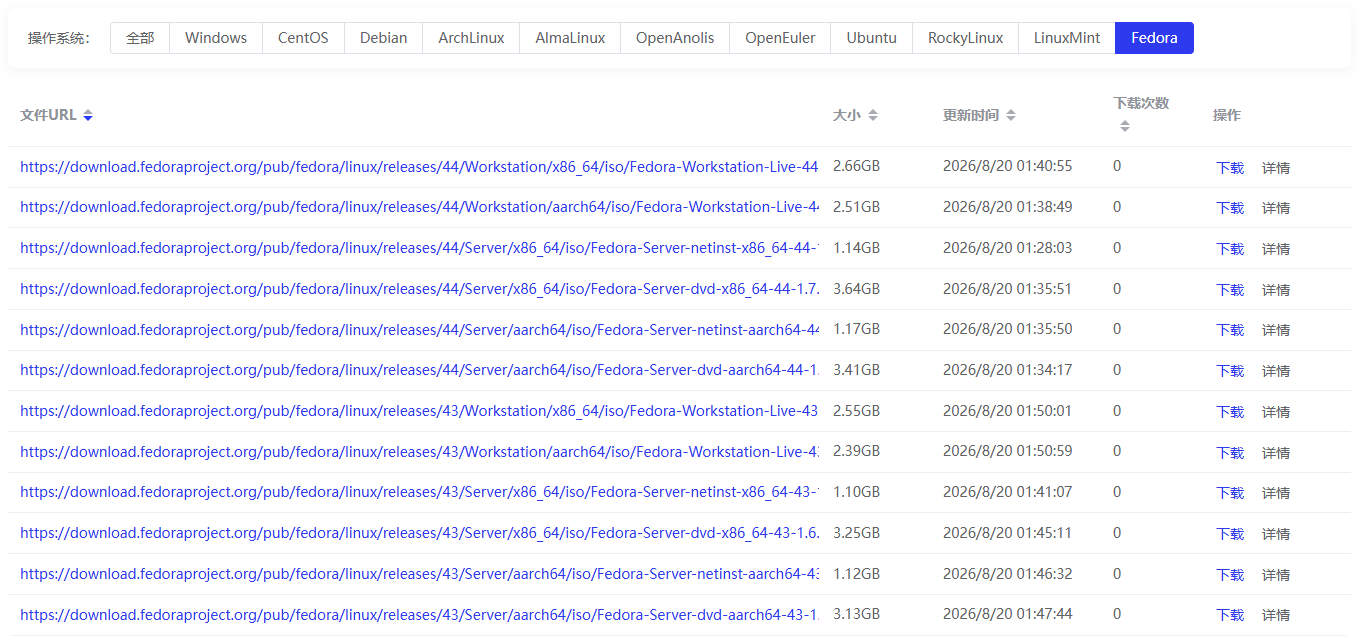The width and height of the screenshot is (1367, 644).
Task: View 详情 in the 2.39GB row
Action: coord(1276,453)
